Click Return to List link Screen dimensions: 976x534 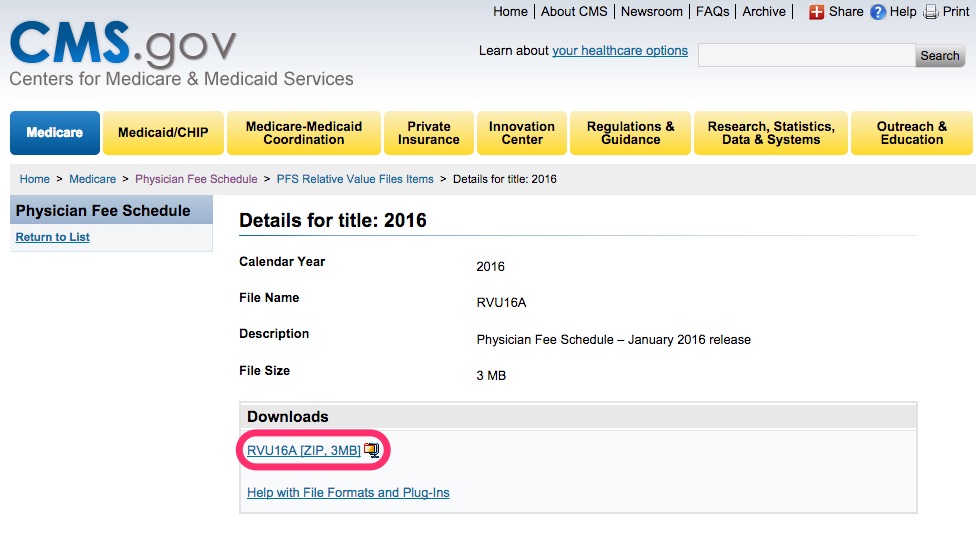pyautogui.click(x=52, y=237)
